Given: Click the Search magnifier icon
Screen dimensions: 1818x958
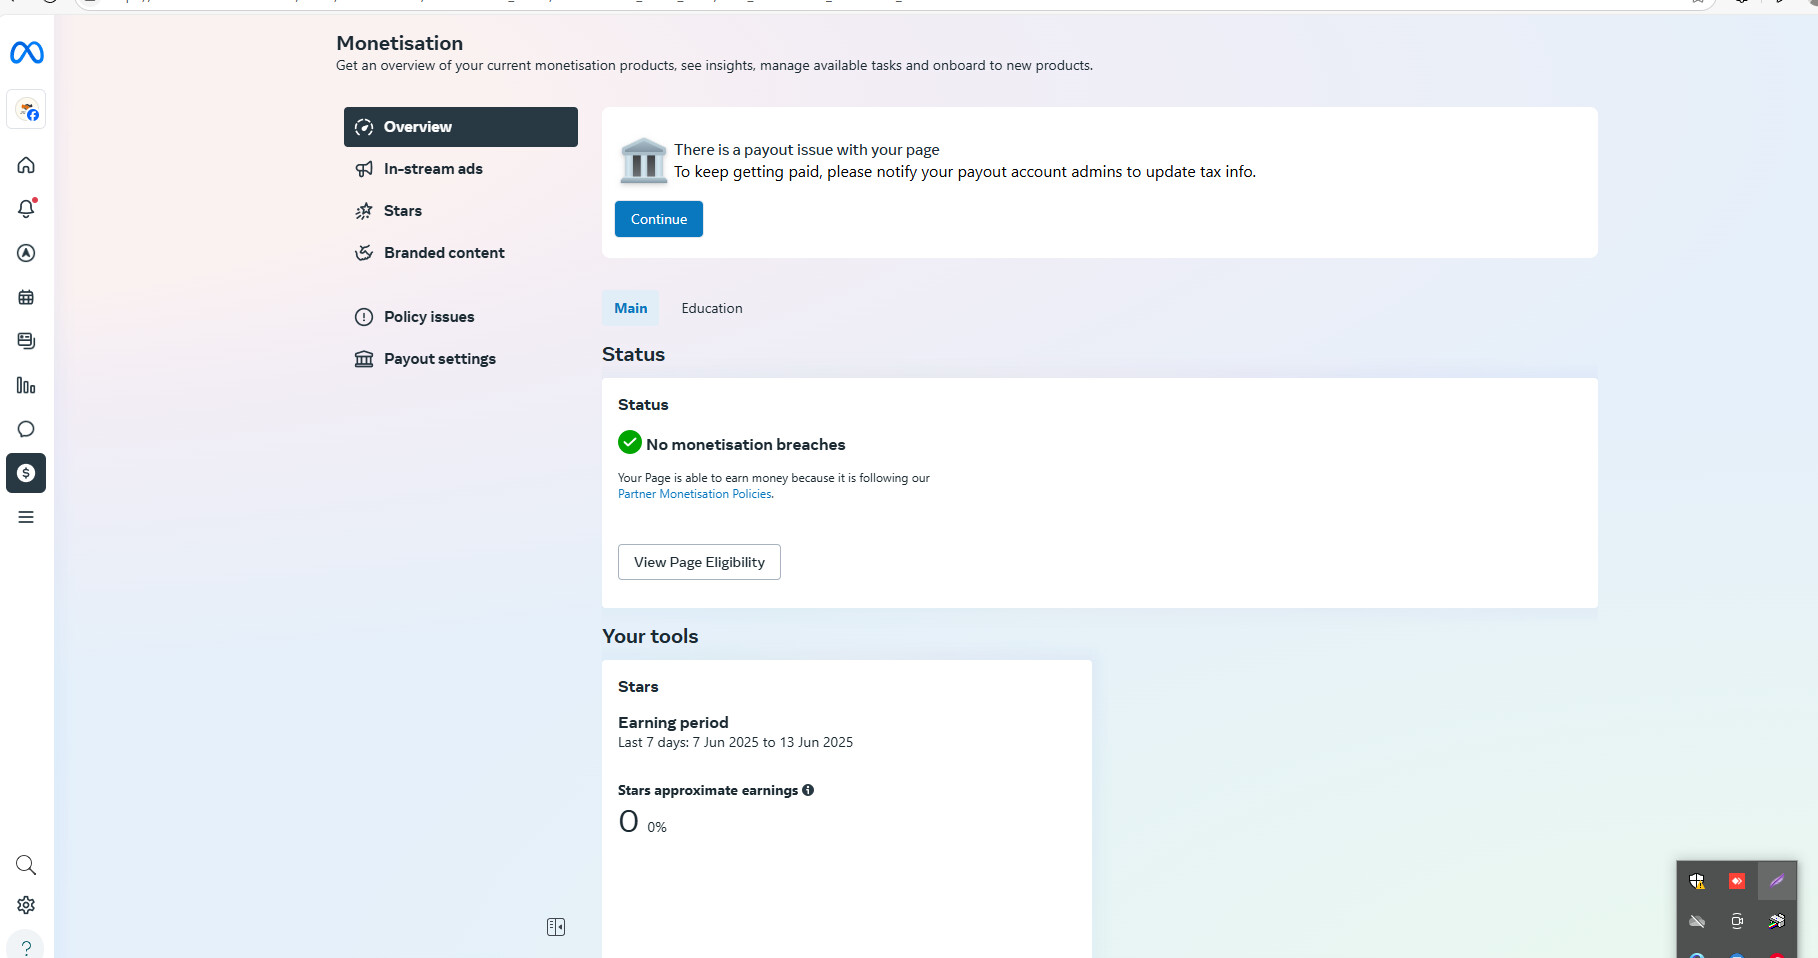Looking at the screenshot, I should (x=26, y=865).
